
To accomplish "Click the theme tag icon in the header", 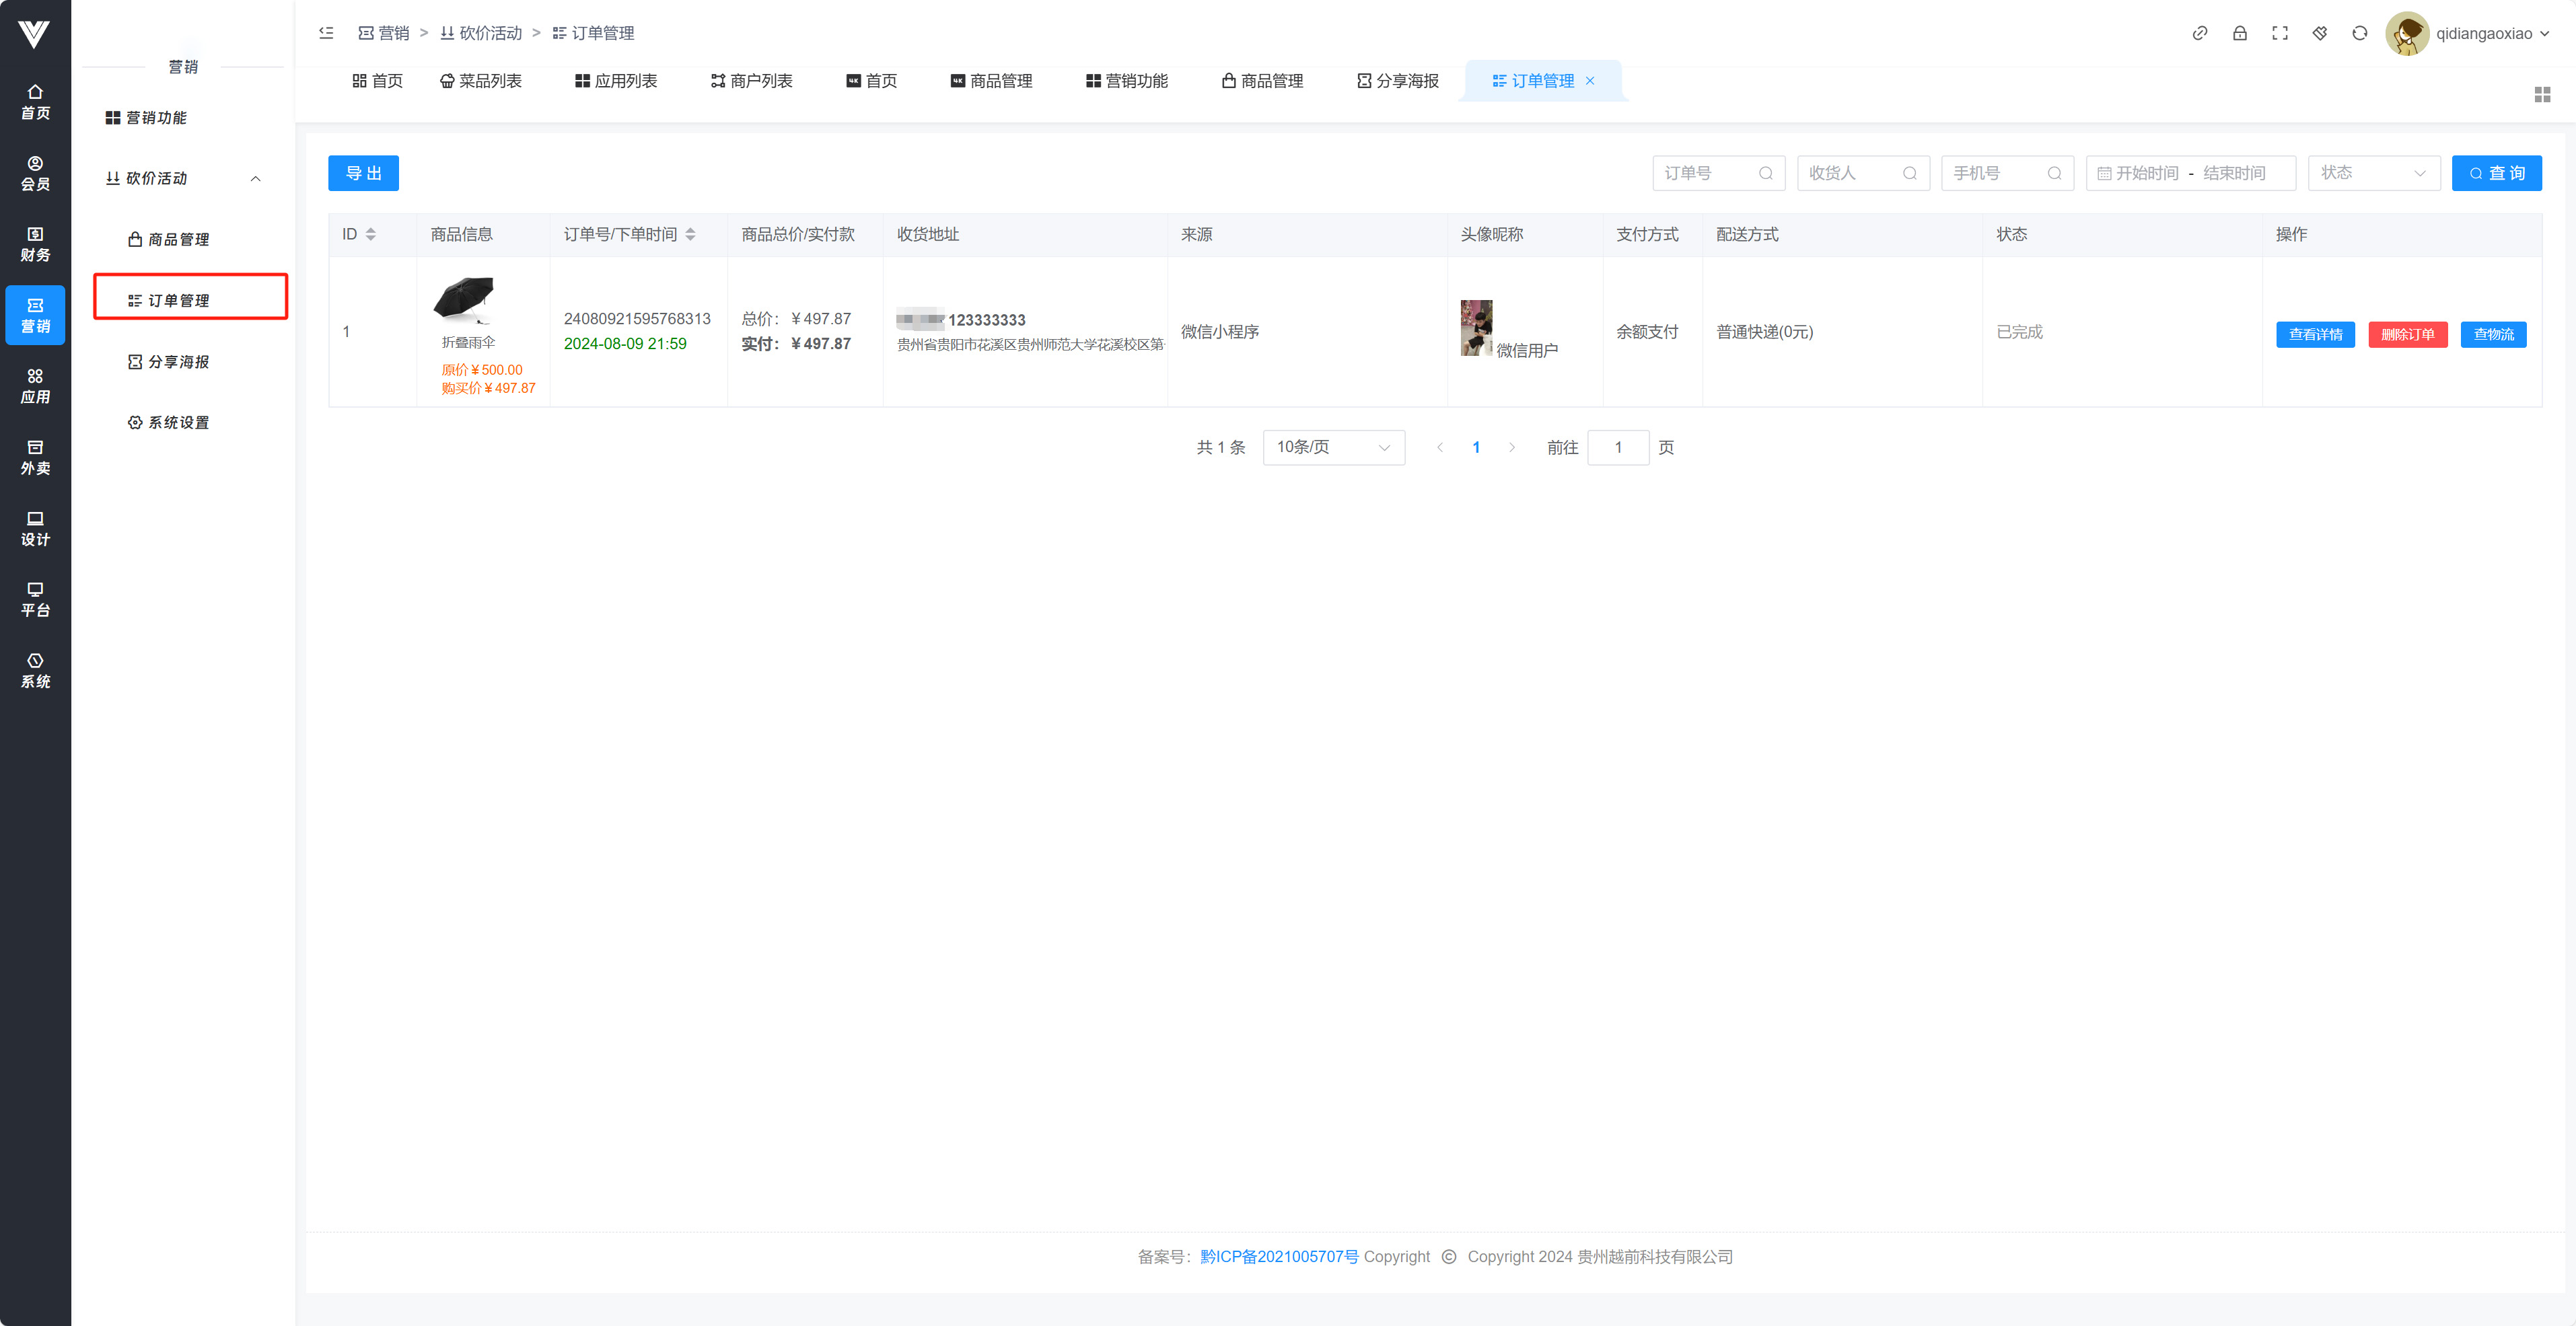I will click(2319, 33).
